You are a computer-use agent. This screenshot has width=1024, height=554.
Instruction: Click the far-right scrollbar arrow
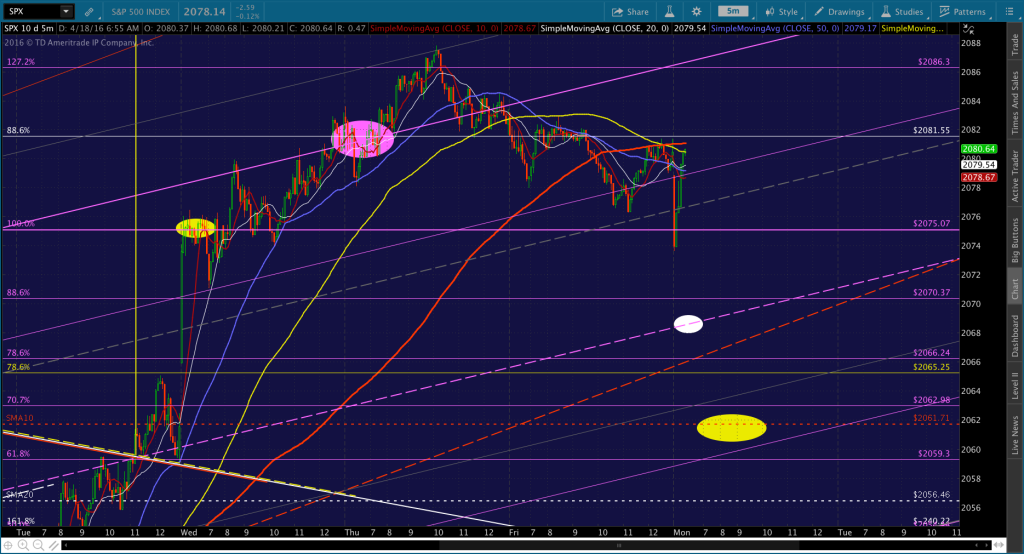[x=987, y=545]
